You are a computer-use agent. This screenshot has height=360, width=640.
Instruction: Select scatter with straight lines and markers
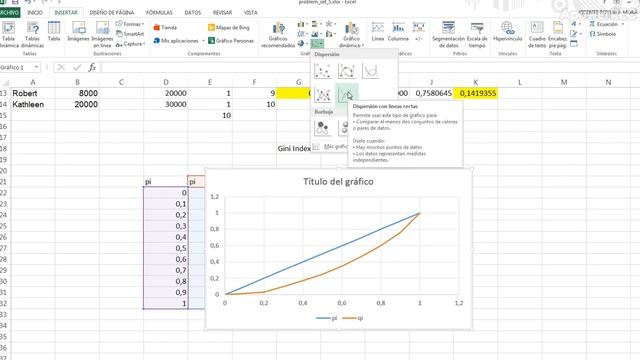[322, 95]
